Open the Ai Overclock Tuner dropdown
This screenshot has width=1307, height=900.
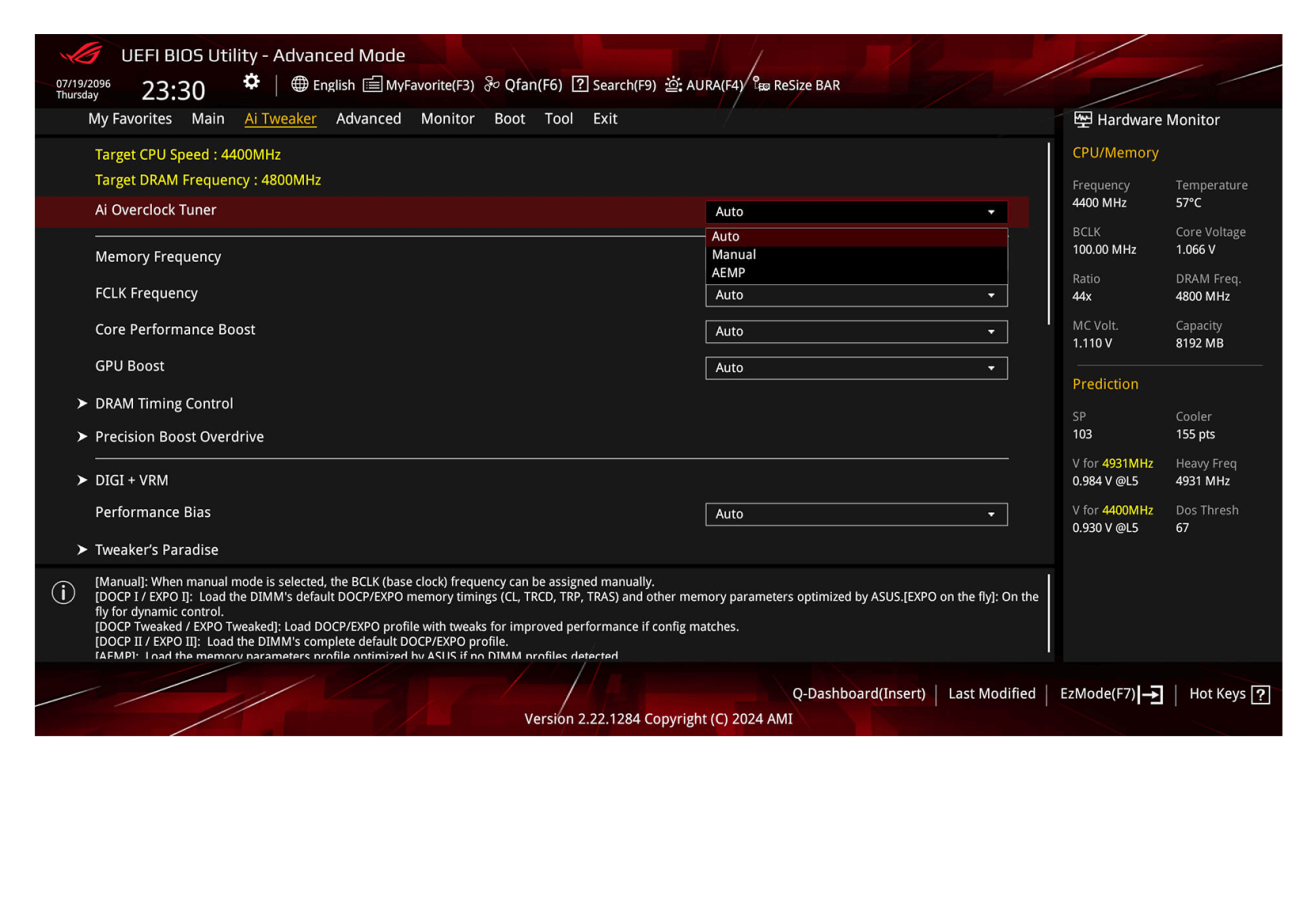click(856, 212)
